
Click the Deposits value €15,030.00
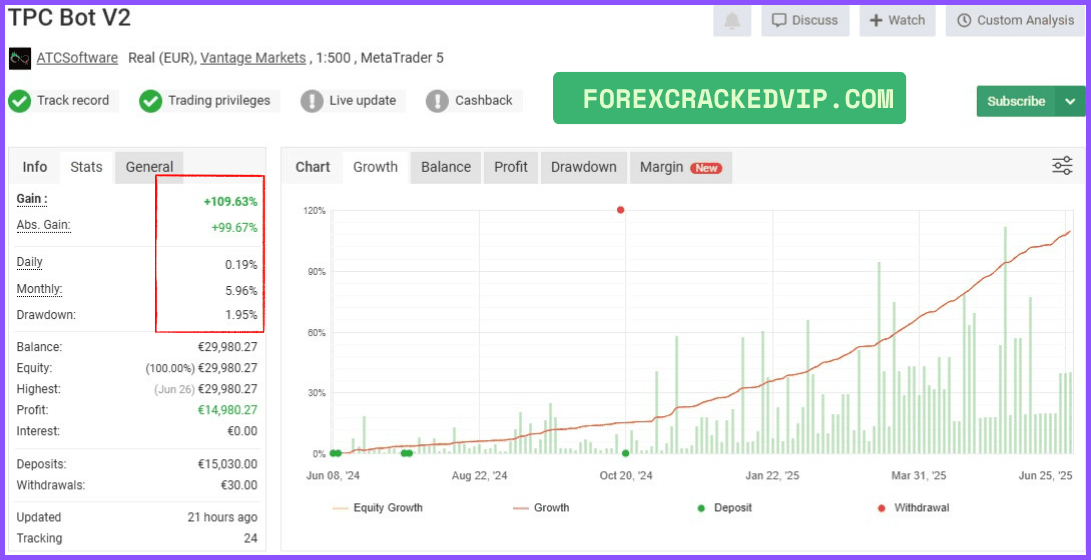coord(228,464)
